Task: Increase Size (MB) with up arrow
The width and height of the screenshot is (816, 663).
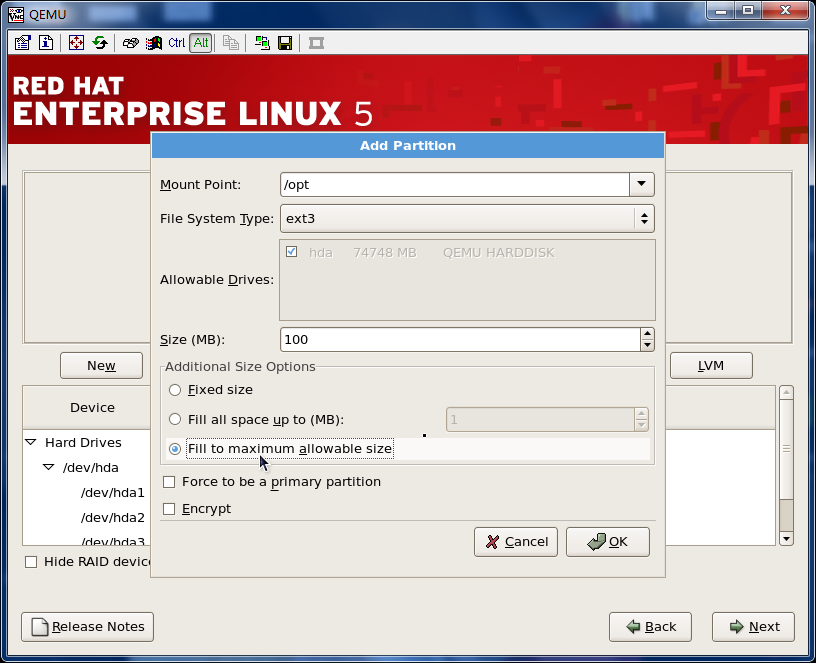Action: (647, 334)
